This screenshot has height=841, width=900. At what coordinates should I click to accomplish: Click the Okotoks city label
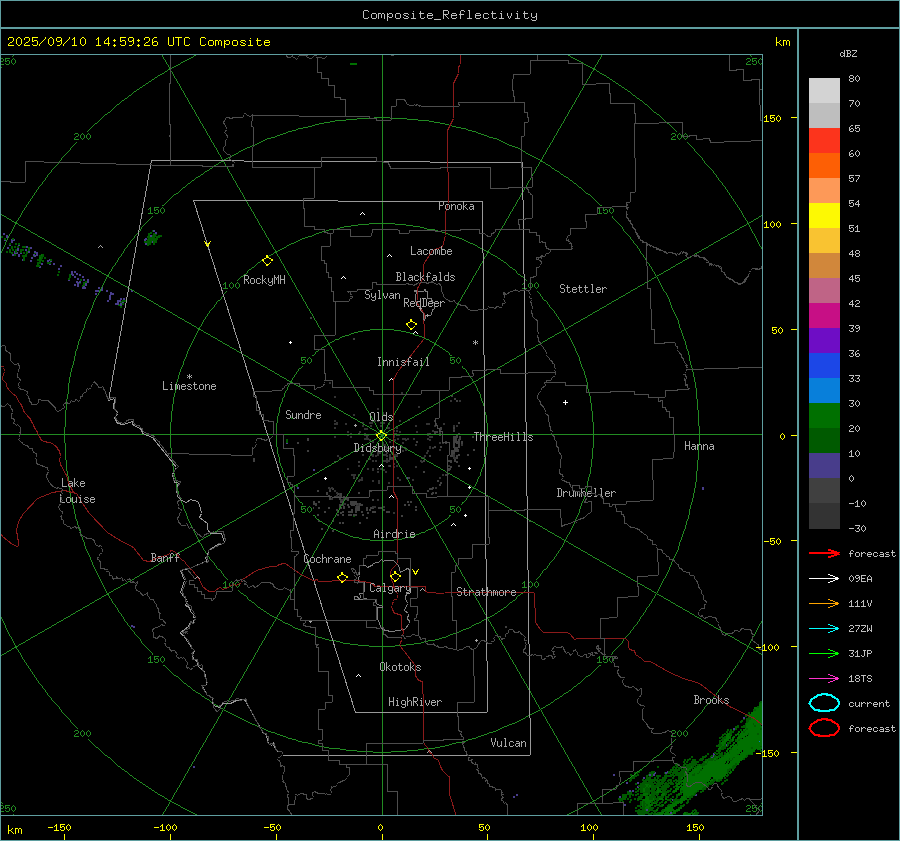[400, 667]
